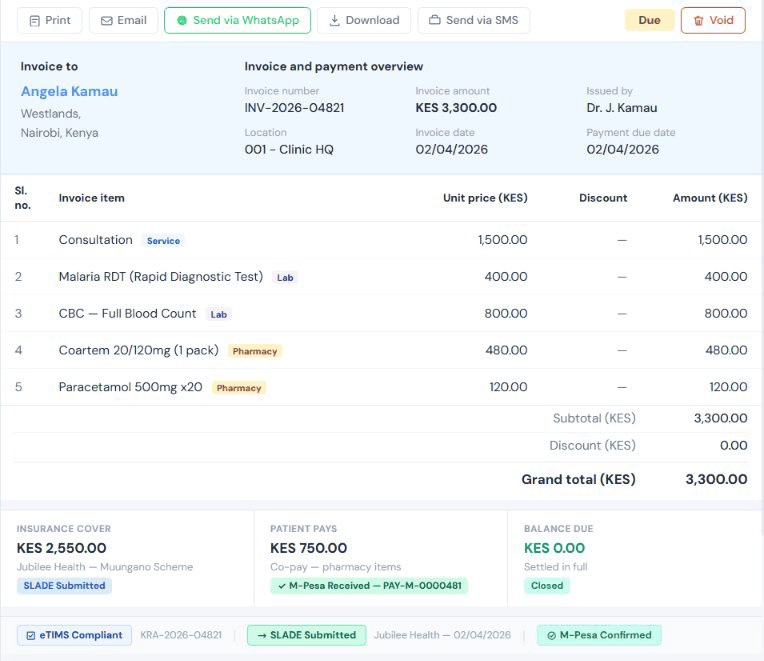Click the Grand total (KES) amount

click(x=716, y=479)
